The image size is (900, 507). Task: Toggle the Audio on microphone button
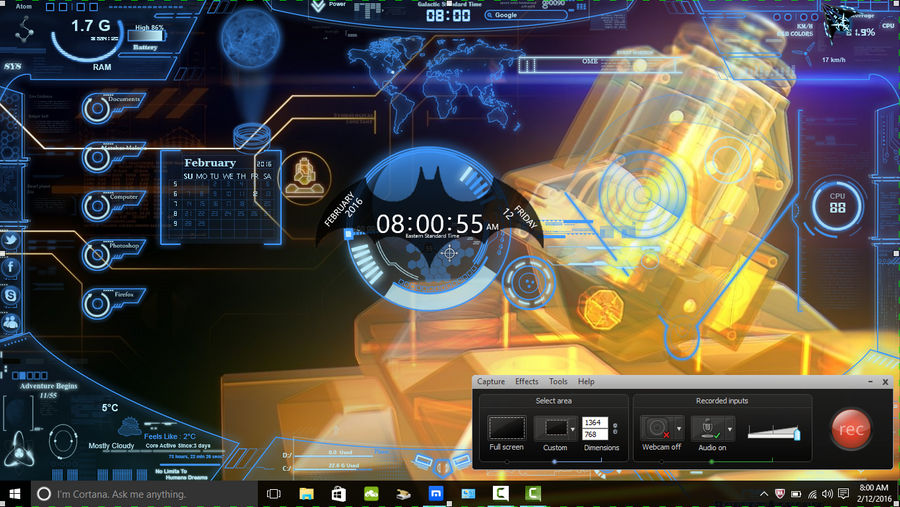coord(708,428)
